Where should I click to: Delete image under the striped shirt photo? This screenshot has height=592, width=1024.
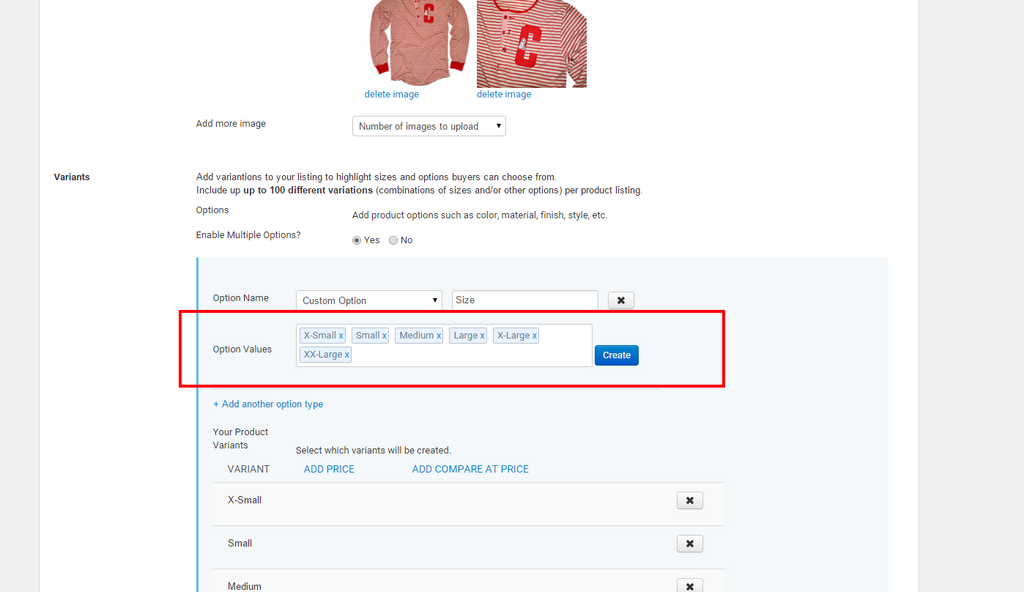point(504,94)
